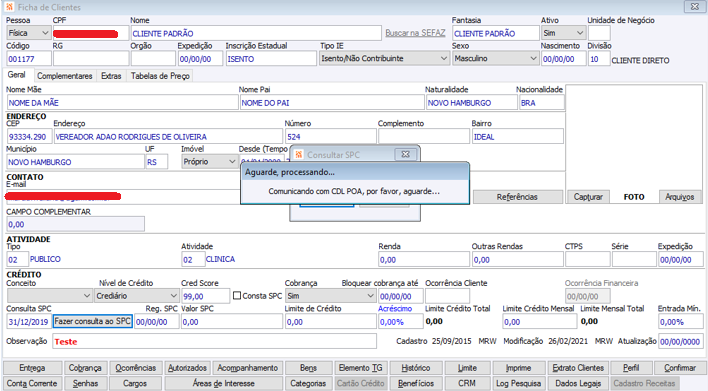Image resolution: width=708 pixels, height=391 pixels.
Task: Click the Observação text field
Action: click(214, 341)
